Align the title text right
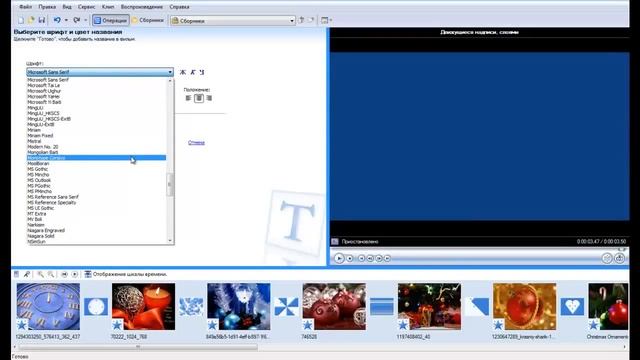640x360 pixels. tap(209, 98)
